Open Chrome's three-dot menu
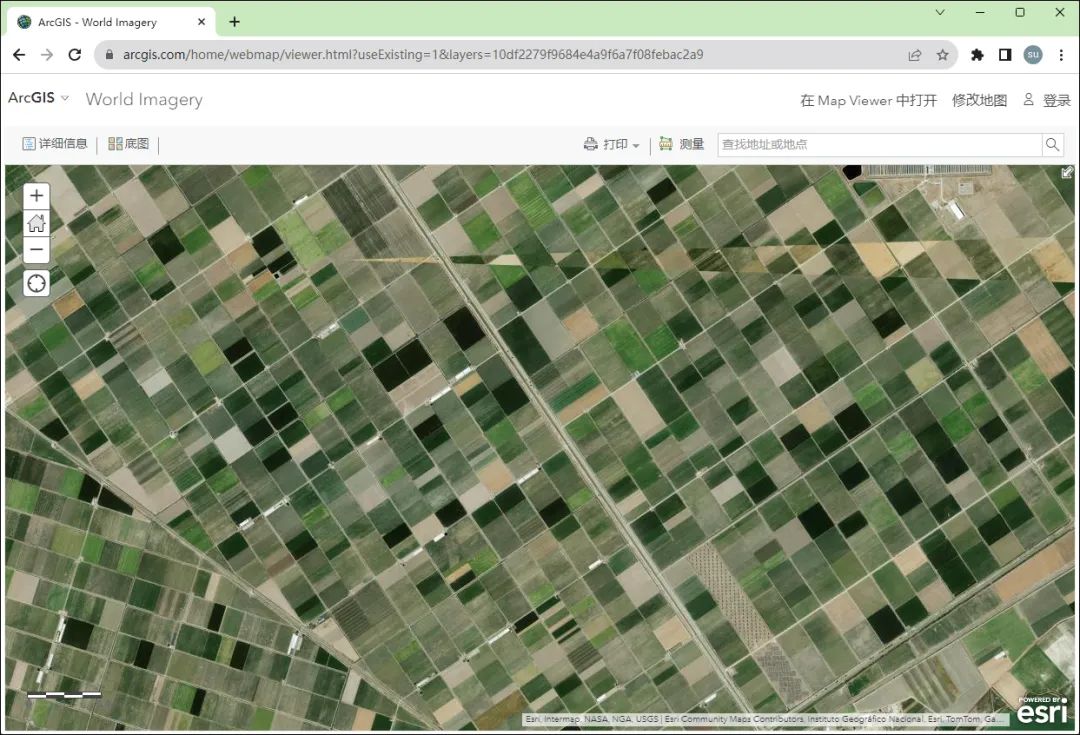The image size is (1080, 735). pyautogui.click(x=1062, y=55)
